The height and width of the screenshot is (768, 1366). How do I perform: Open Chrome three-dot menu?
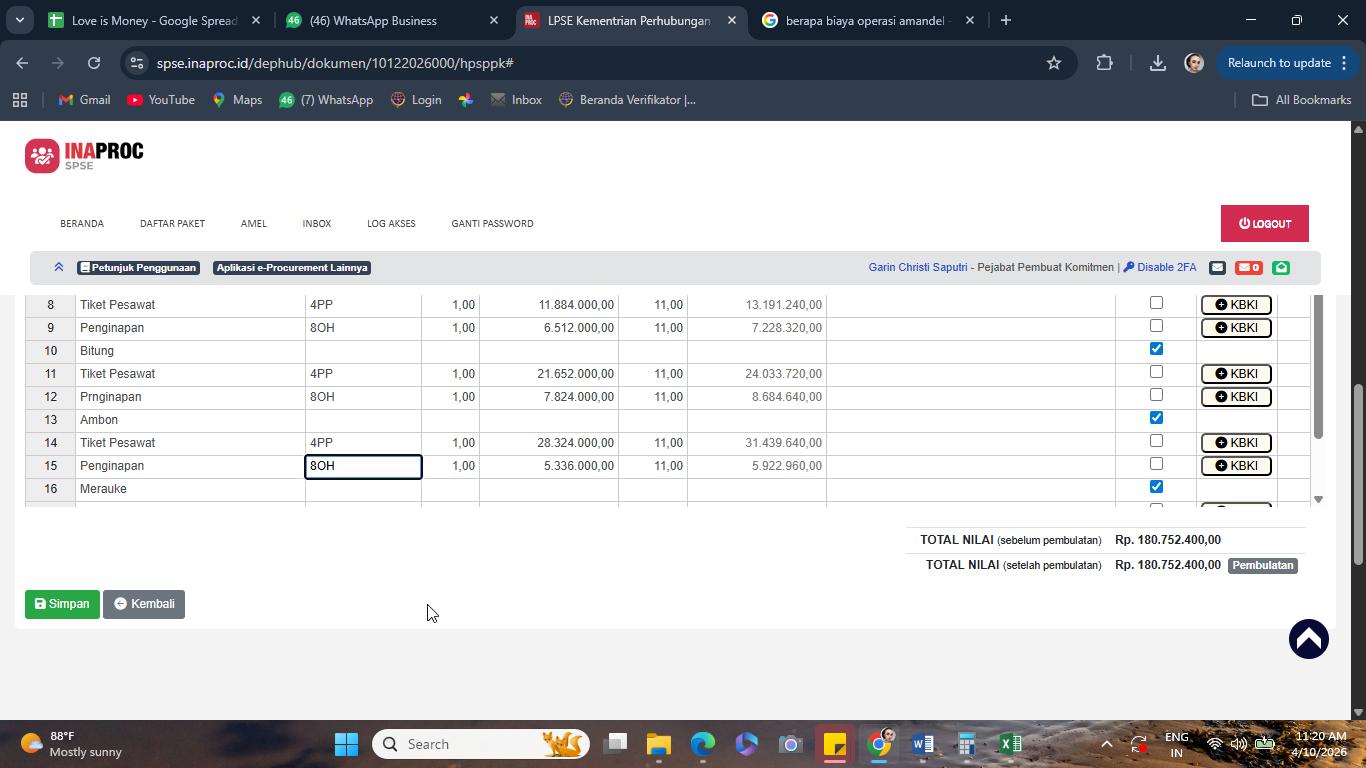[x=1344, y=63]
